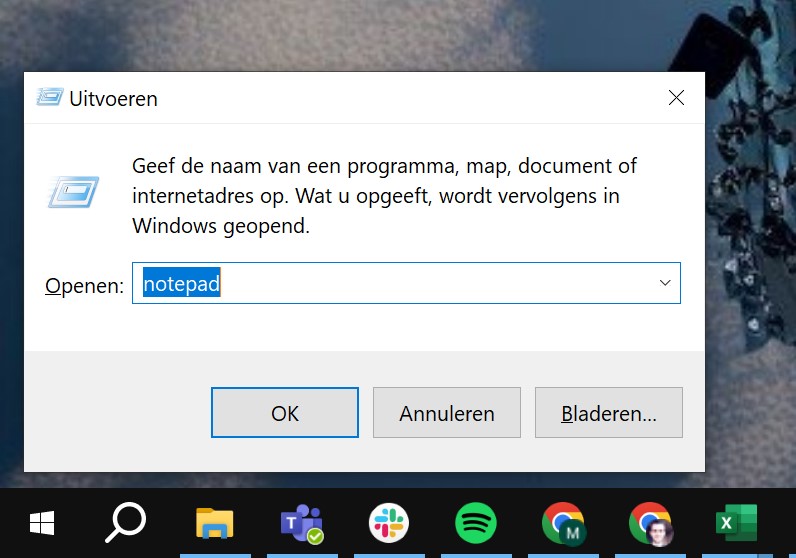Switch to Microsoft Teams in taskbar
The image size is (796, 558).
(x=302, y=523)
